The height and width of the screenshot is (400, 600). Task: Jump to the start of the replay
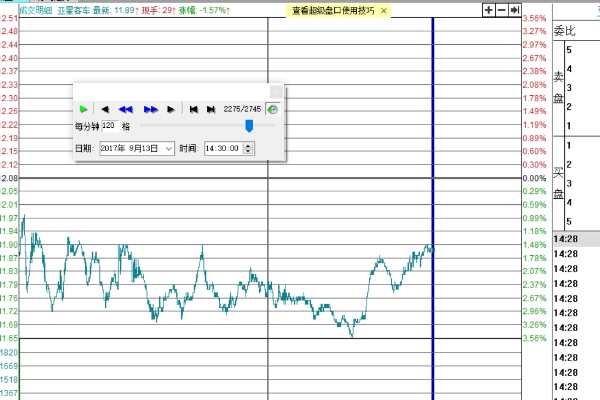193,109
